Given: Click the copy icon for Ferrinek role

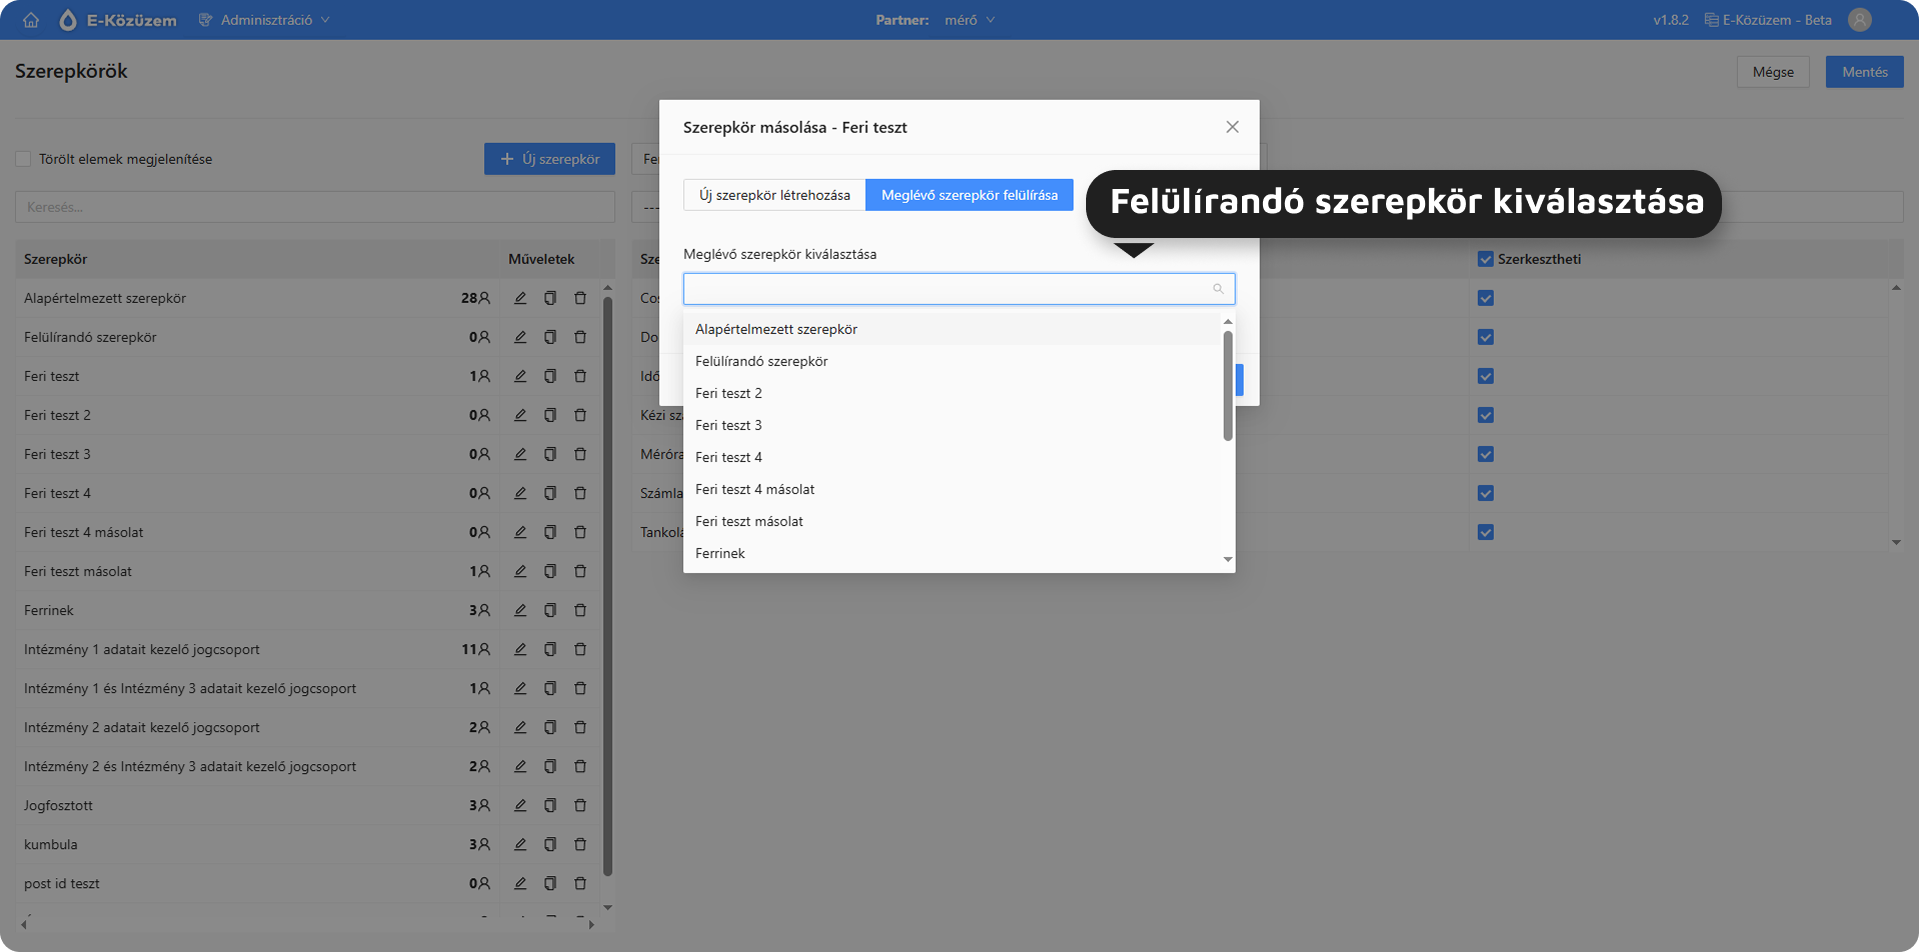Looking at the screenshot, I should point(550,610).
